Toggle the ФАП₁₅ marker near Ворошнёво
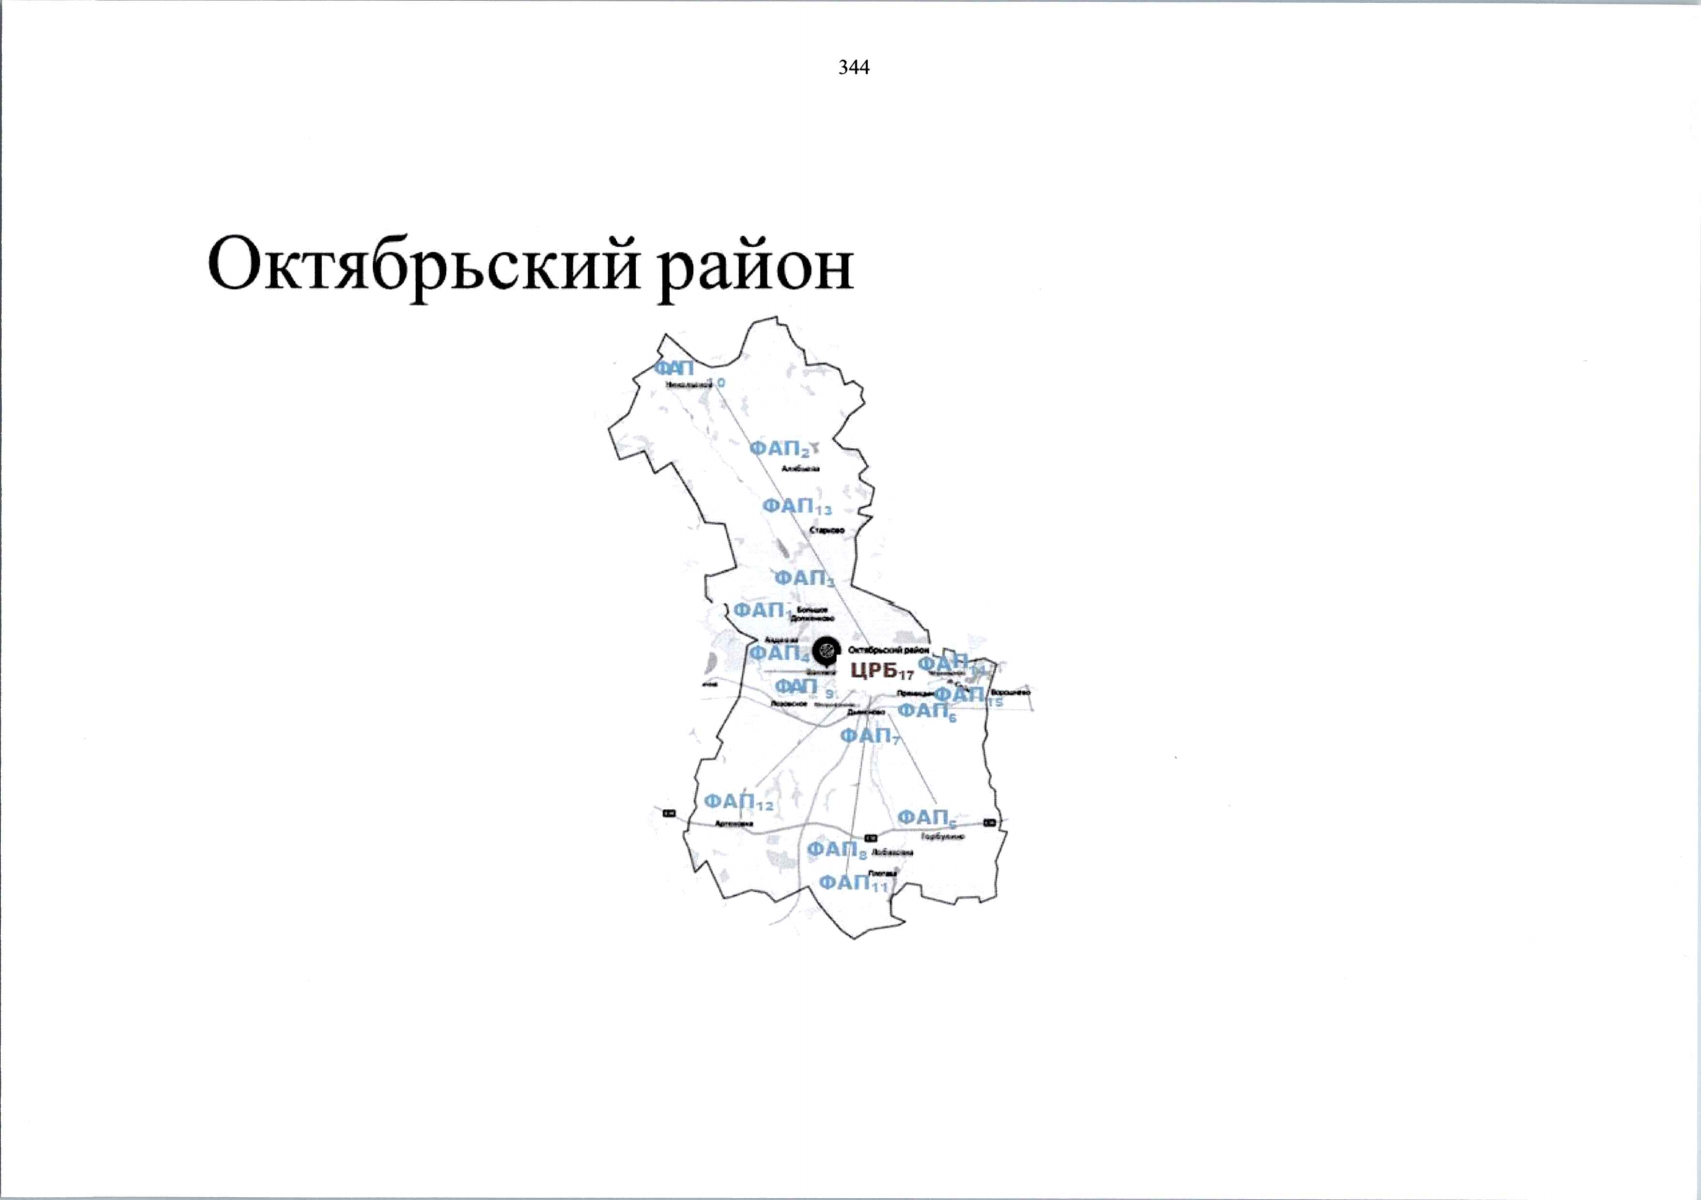This screenshot has height=1200, width=1701. point(960,695)
